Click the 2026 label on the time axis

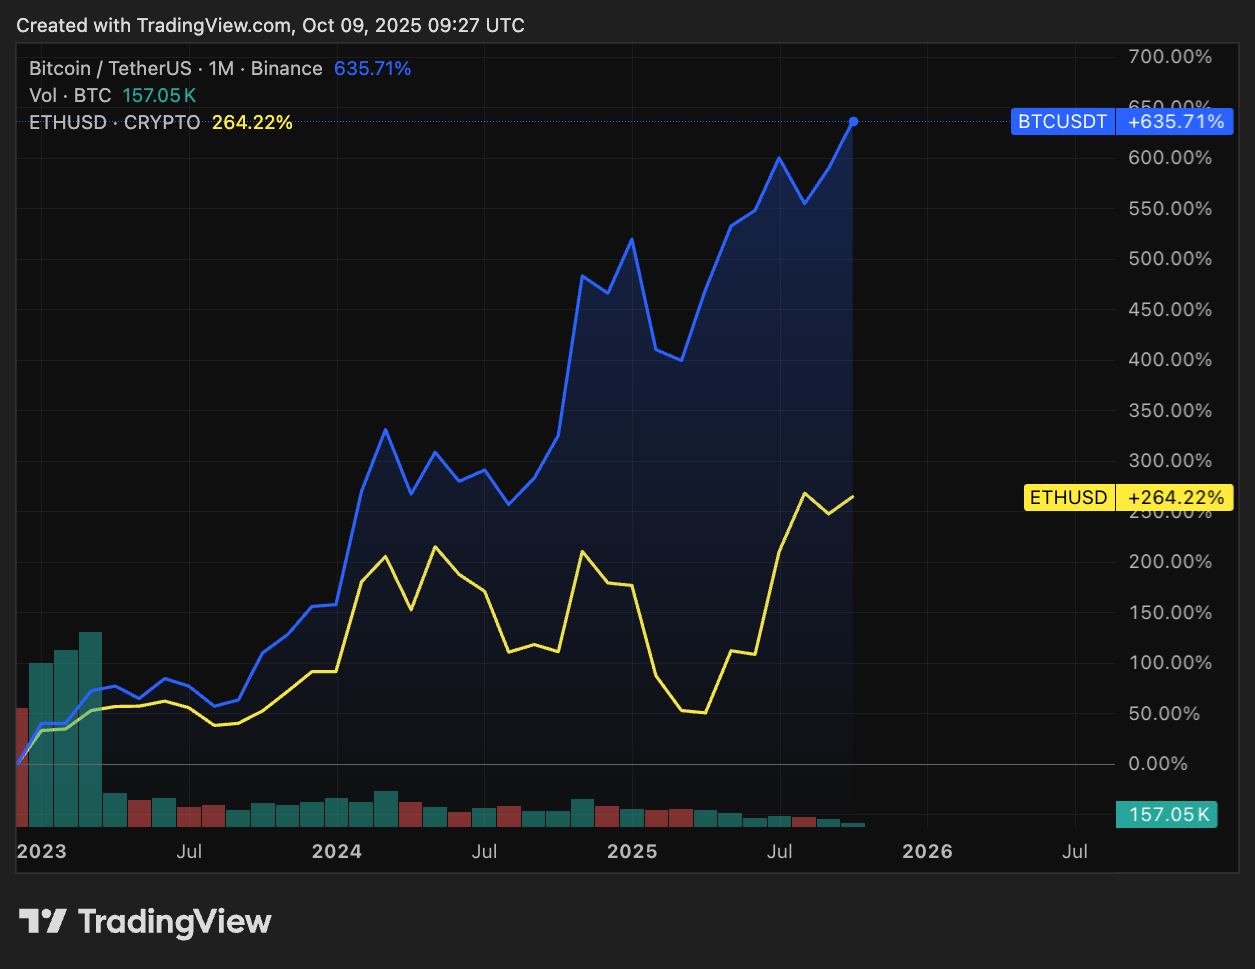pyautogui.click(x=927, y=852)
